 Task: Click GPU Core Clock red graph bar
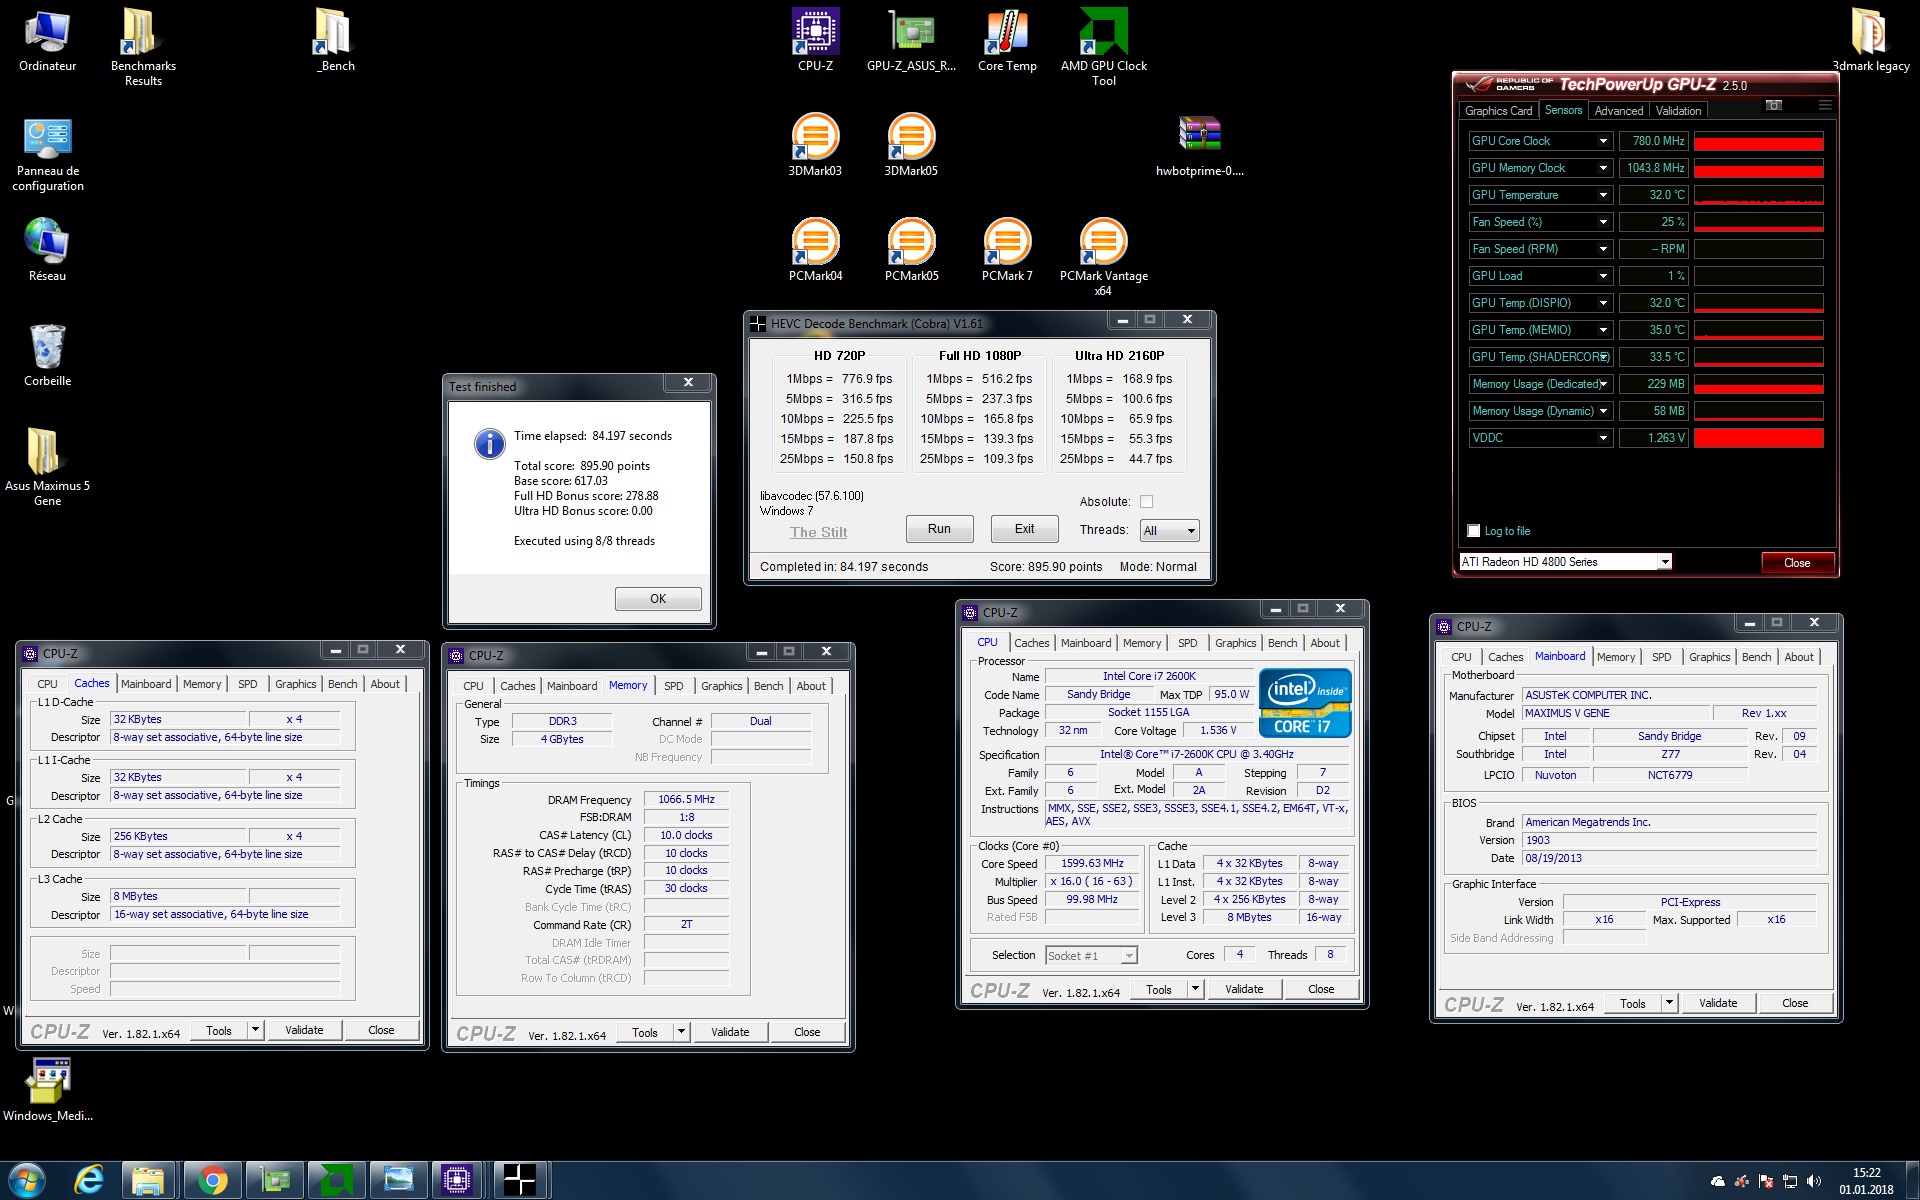tap(1758, 141)
